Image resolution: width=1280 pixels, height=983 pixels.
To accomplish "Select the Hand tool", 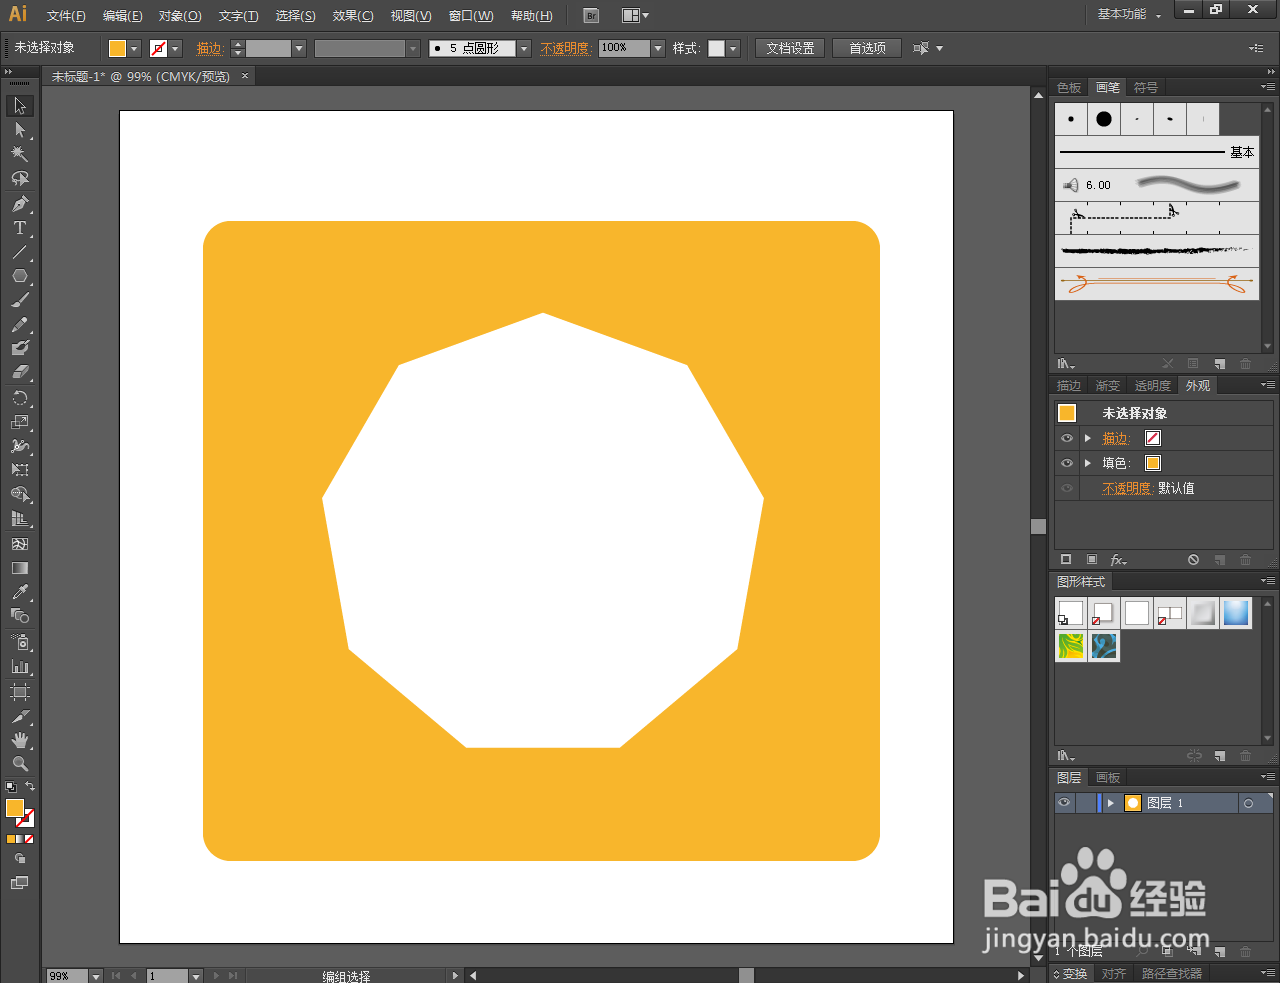I will coord(20,740).
